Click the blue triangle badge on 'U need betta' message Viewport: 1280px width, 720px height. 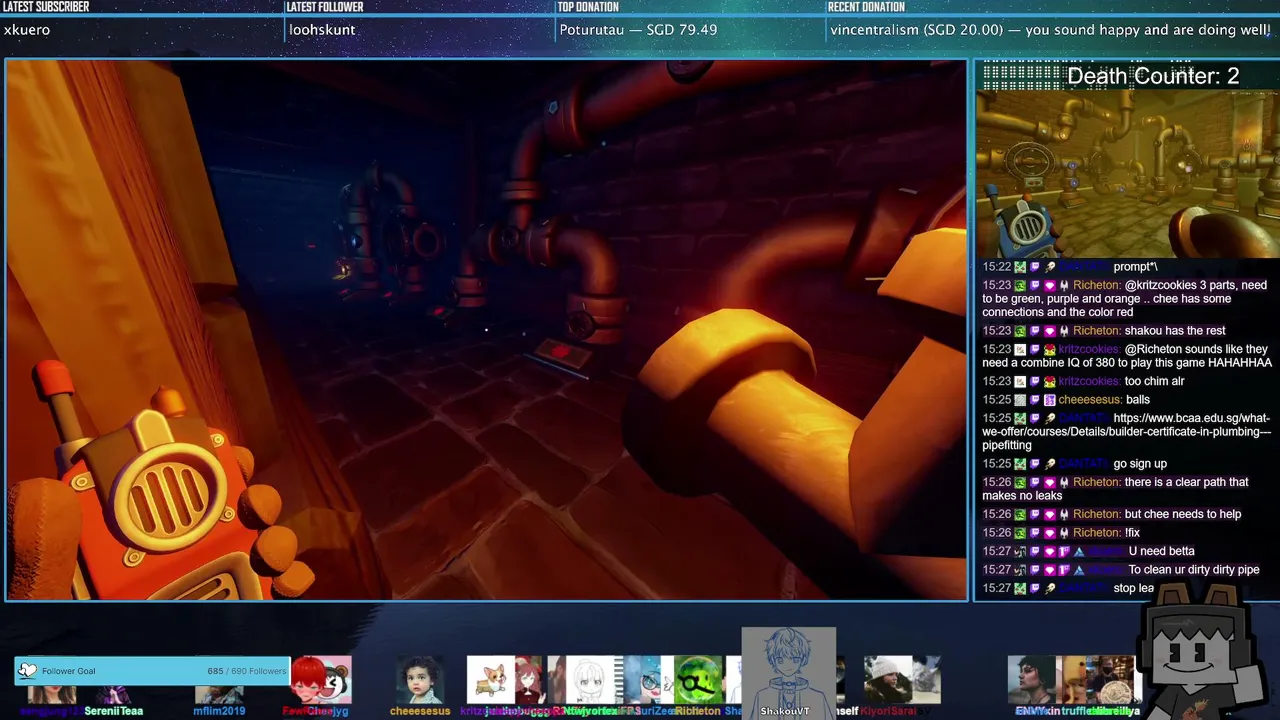[x=1079, y=551]
